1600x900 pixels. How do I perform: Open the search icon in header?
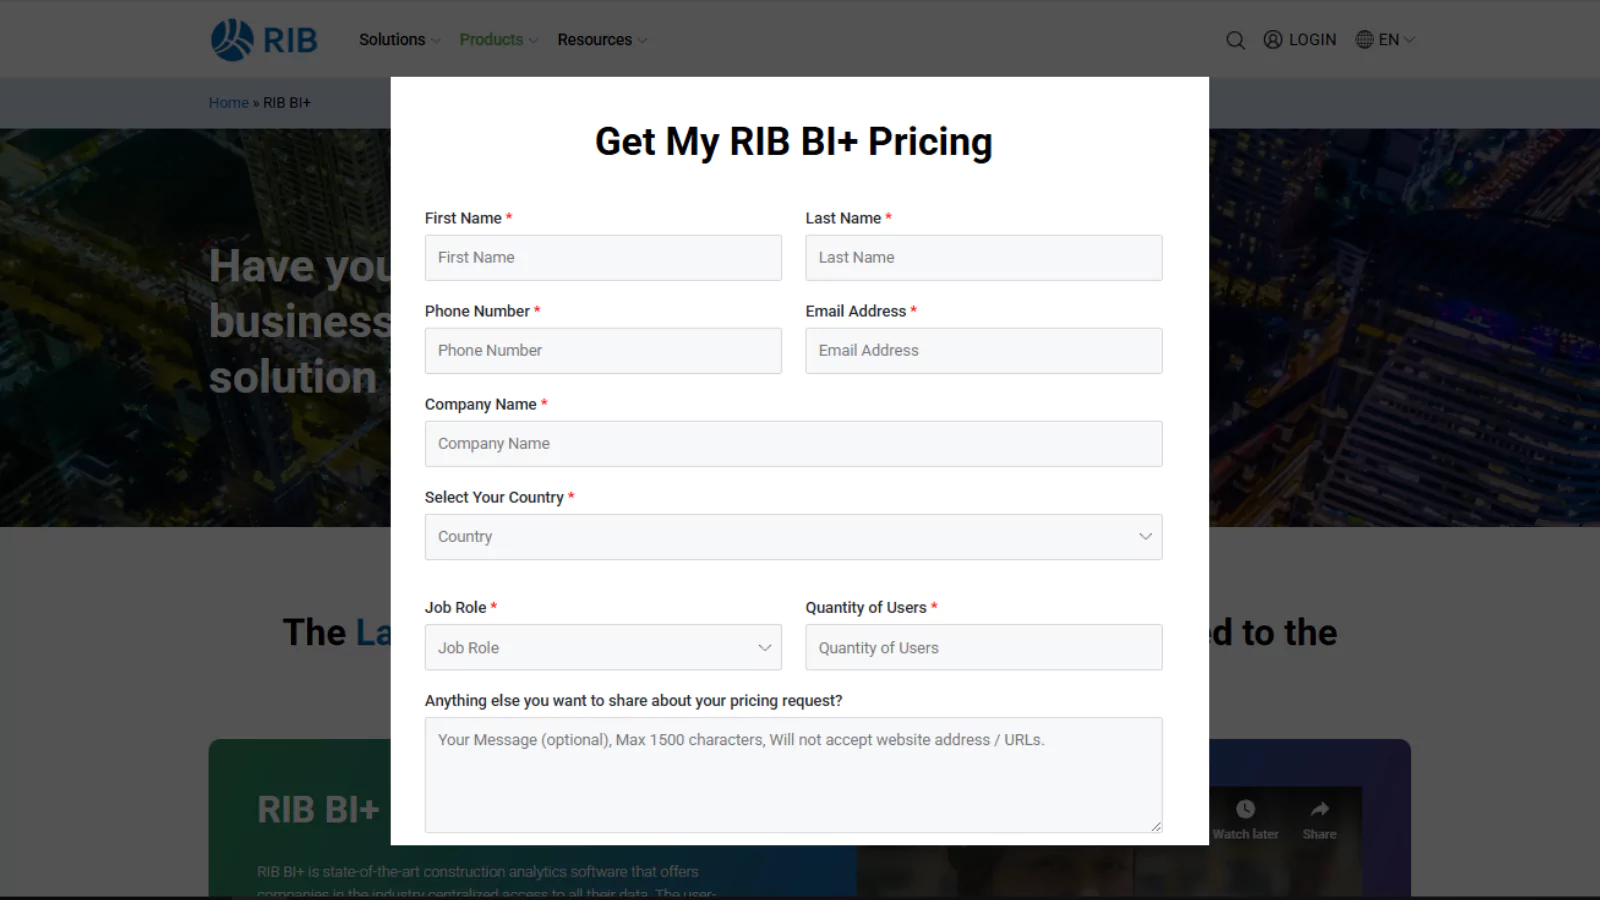[1235, 40]
